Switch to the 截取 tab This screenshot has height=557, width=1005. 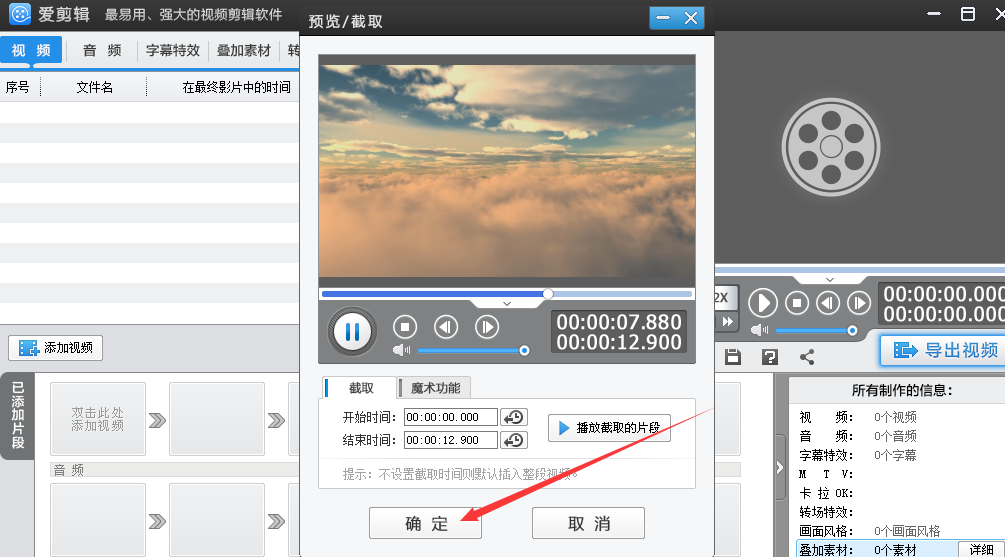click(359, 388)
